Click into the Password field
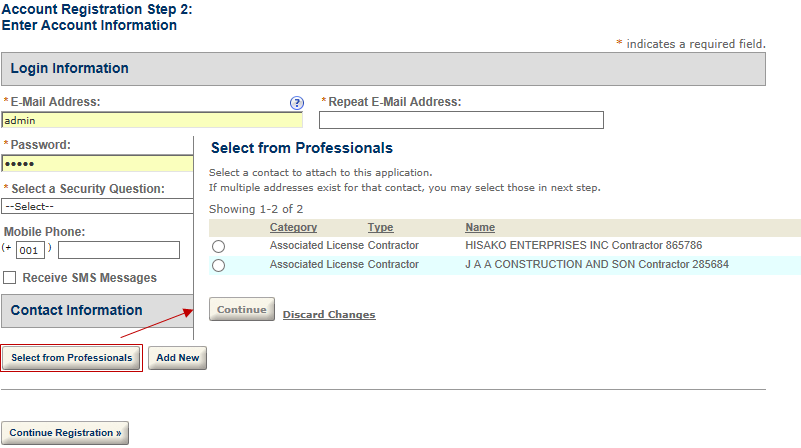801x448 pixels. (97, 164)
